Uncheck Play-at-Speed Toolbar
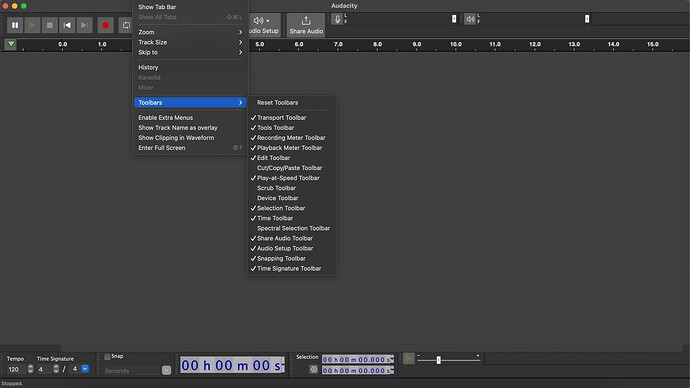This screenshot has height=388, width=690. (292, 178)
